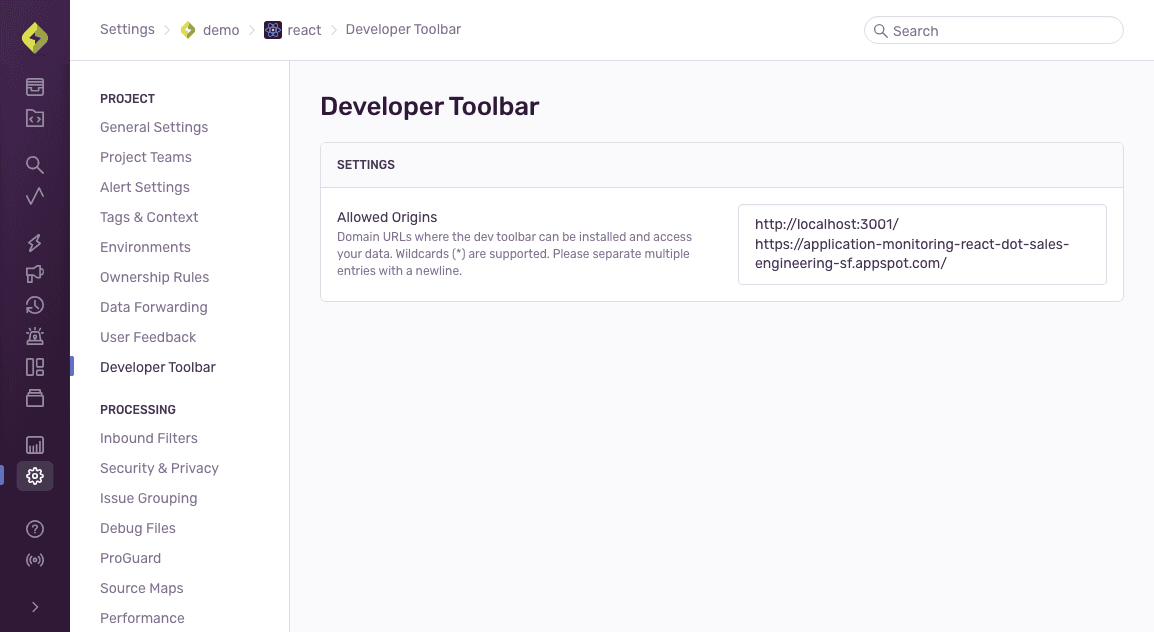The height and width of the screenshot is (632, 1154).
Task: Select the Discover magnifier icon
Action: click(x=34, y=164)
